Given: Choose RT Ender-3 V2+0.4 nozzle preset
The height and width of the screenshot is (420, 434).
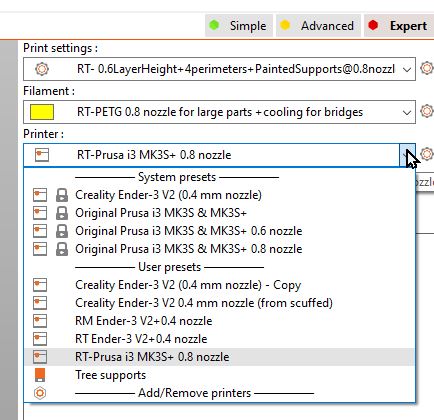Looking at the screenshot, I should pos(220,339).
